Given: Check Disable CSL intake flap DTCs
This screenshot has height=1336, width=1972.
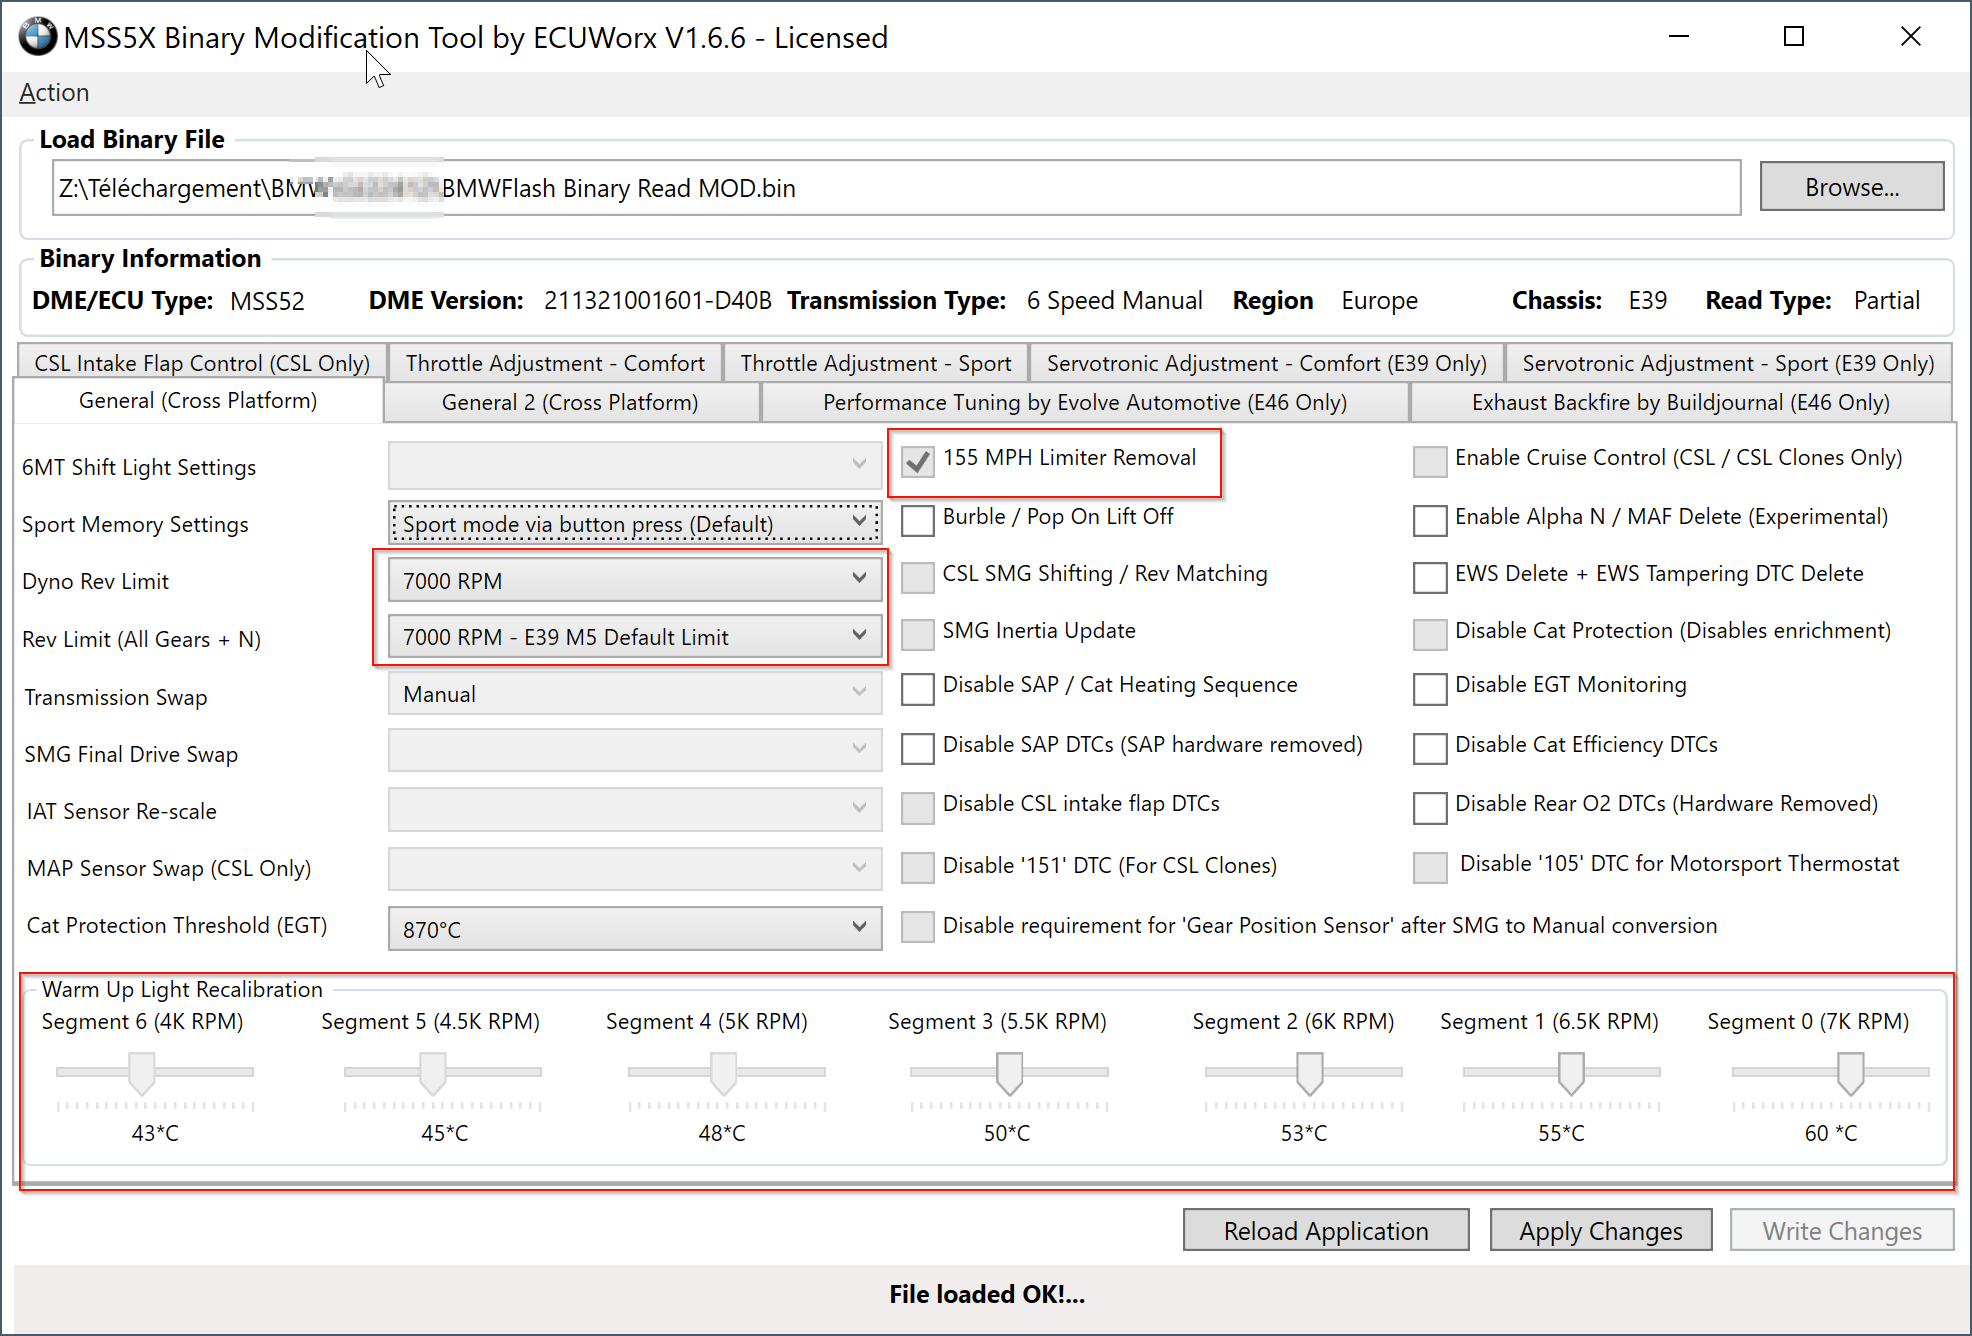Looking at the screenshot, I should (917, 807).
